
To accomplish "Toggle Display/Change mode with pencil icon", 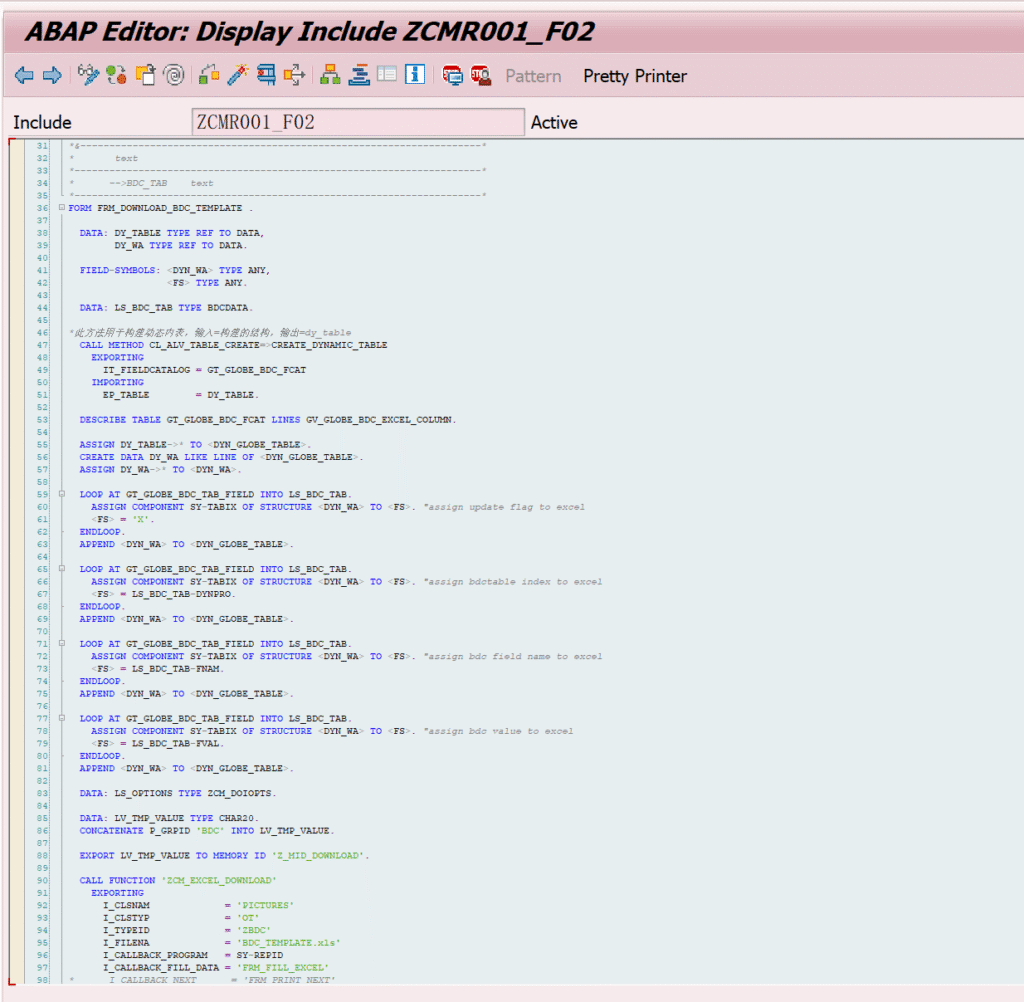I will (89, 76).
